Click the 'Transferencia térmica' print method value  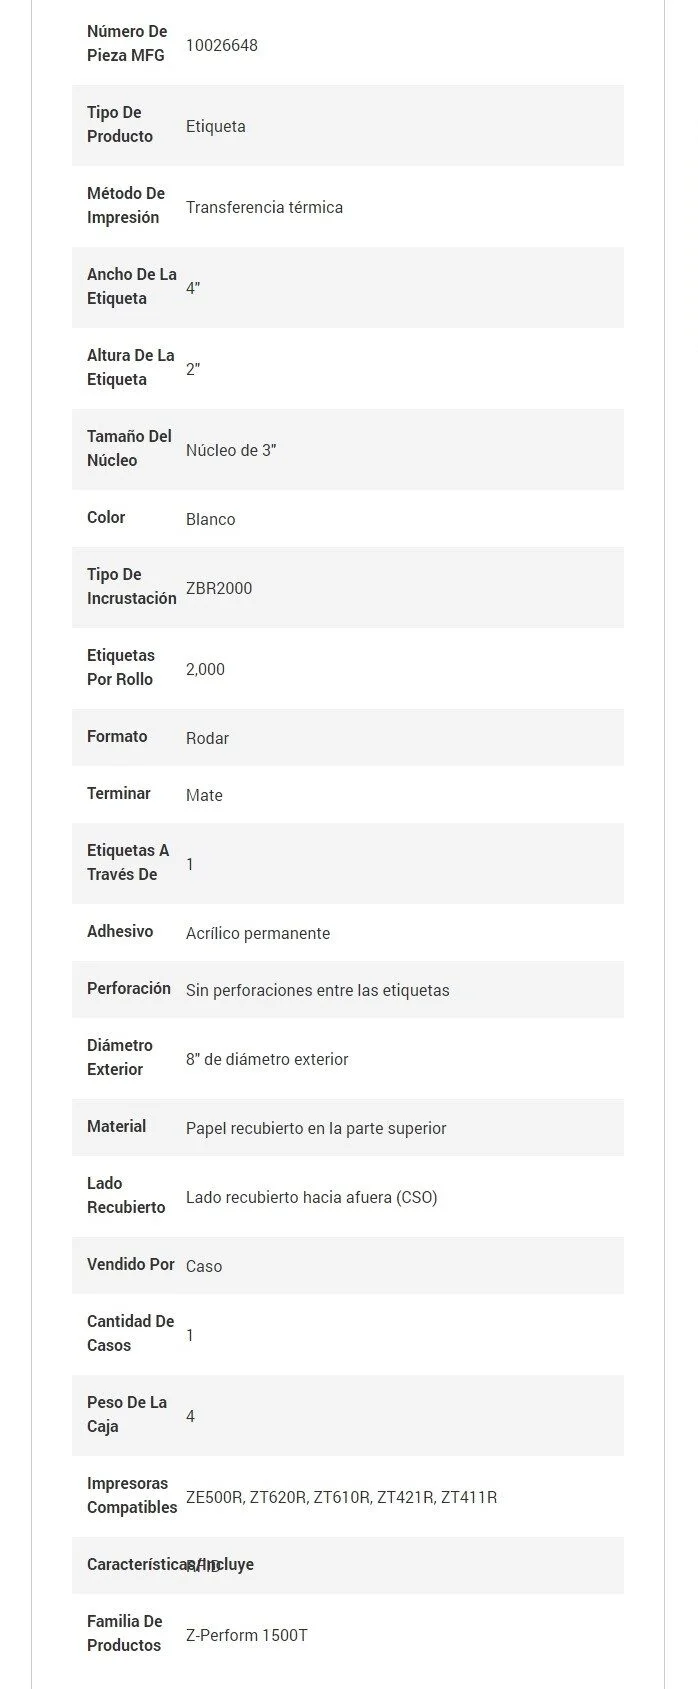[264, 207]
